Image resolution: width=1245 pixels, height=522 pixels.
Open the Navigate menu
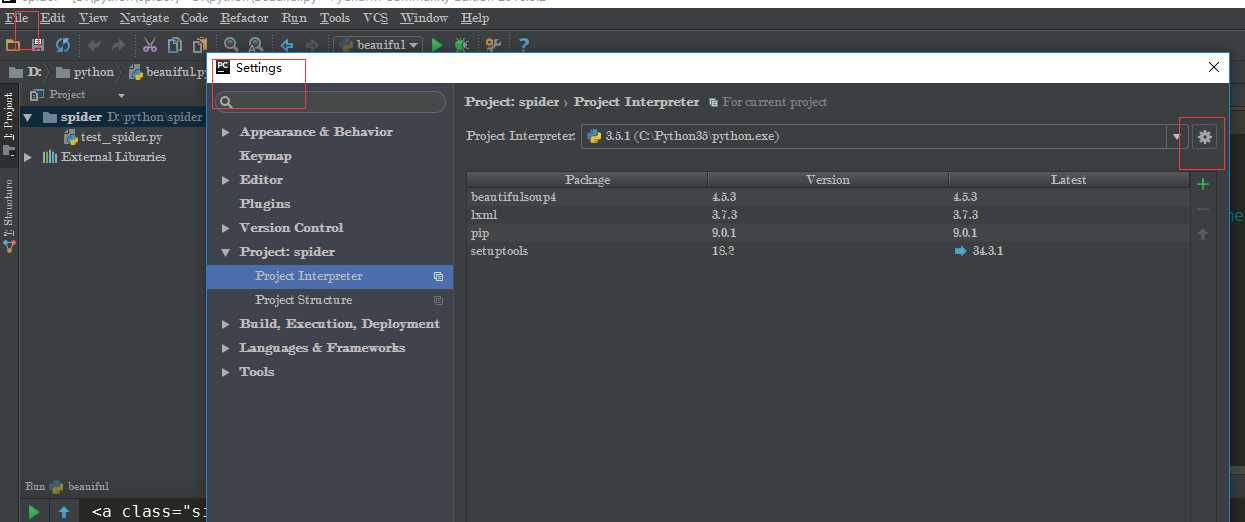point(145,18)
